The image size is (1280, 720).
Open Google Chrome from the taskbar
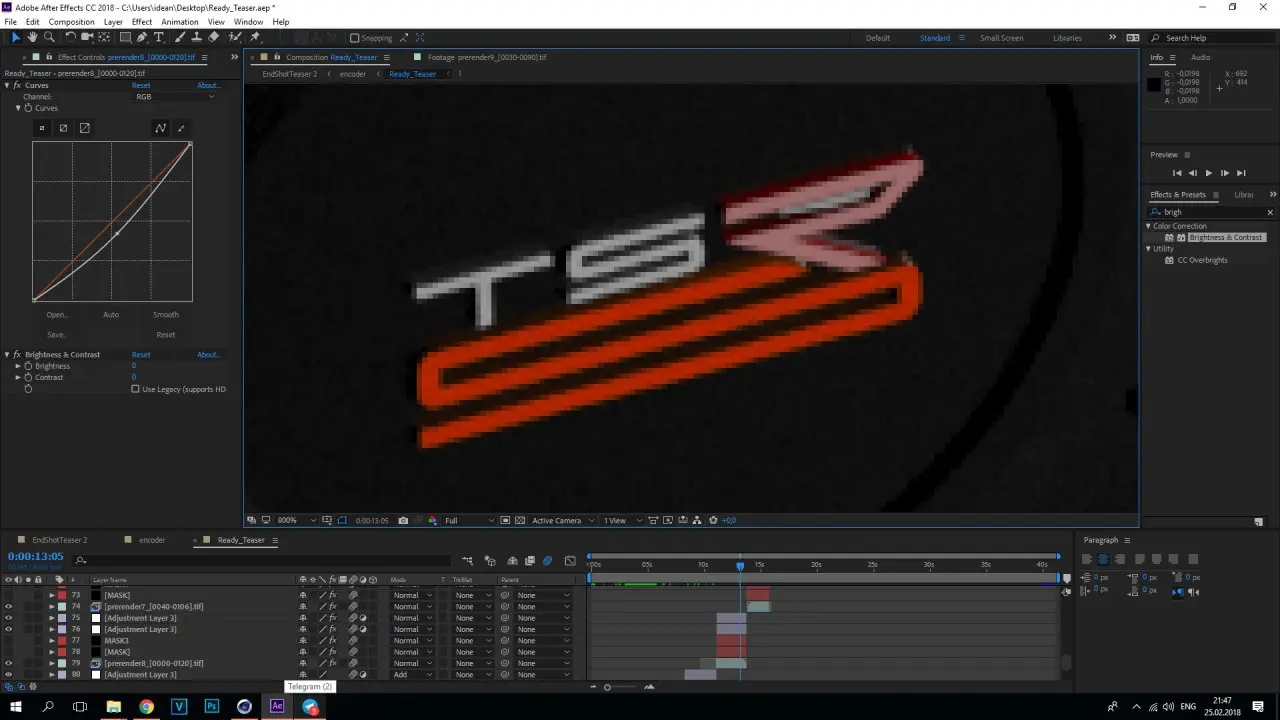pos(147,707)
